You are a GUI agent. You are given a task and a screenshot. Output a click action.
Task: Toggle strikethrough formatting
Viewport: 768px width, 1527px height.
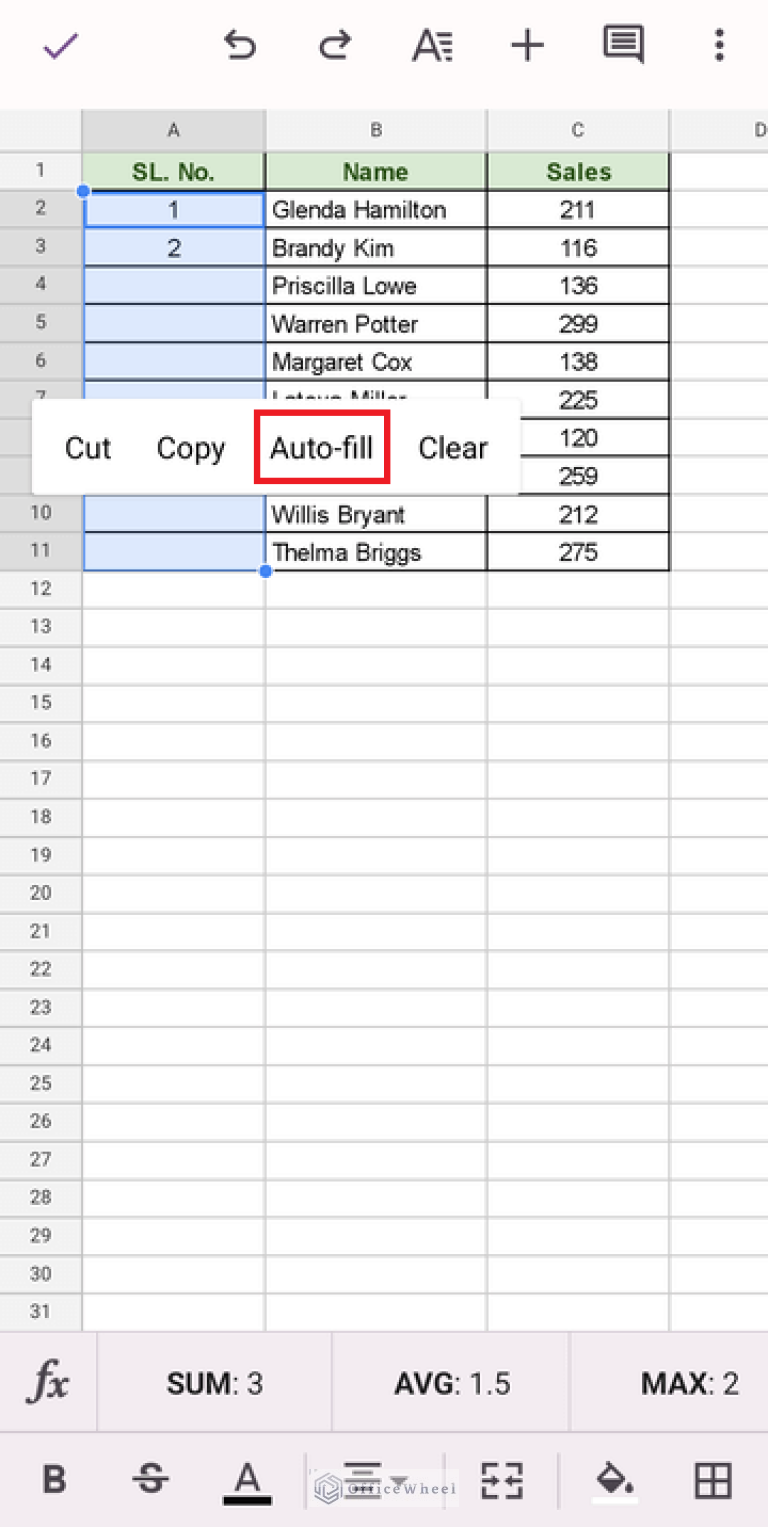pyautogui.click(x=150, y=1479)
